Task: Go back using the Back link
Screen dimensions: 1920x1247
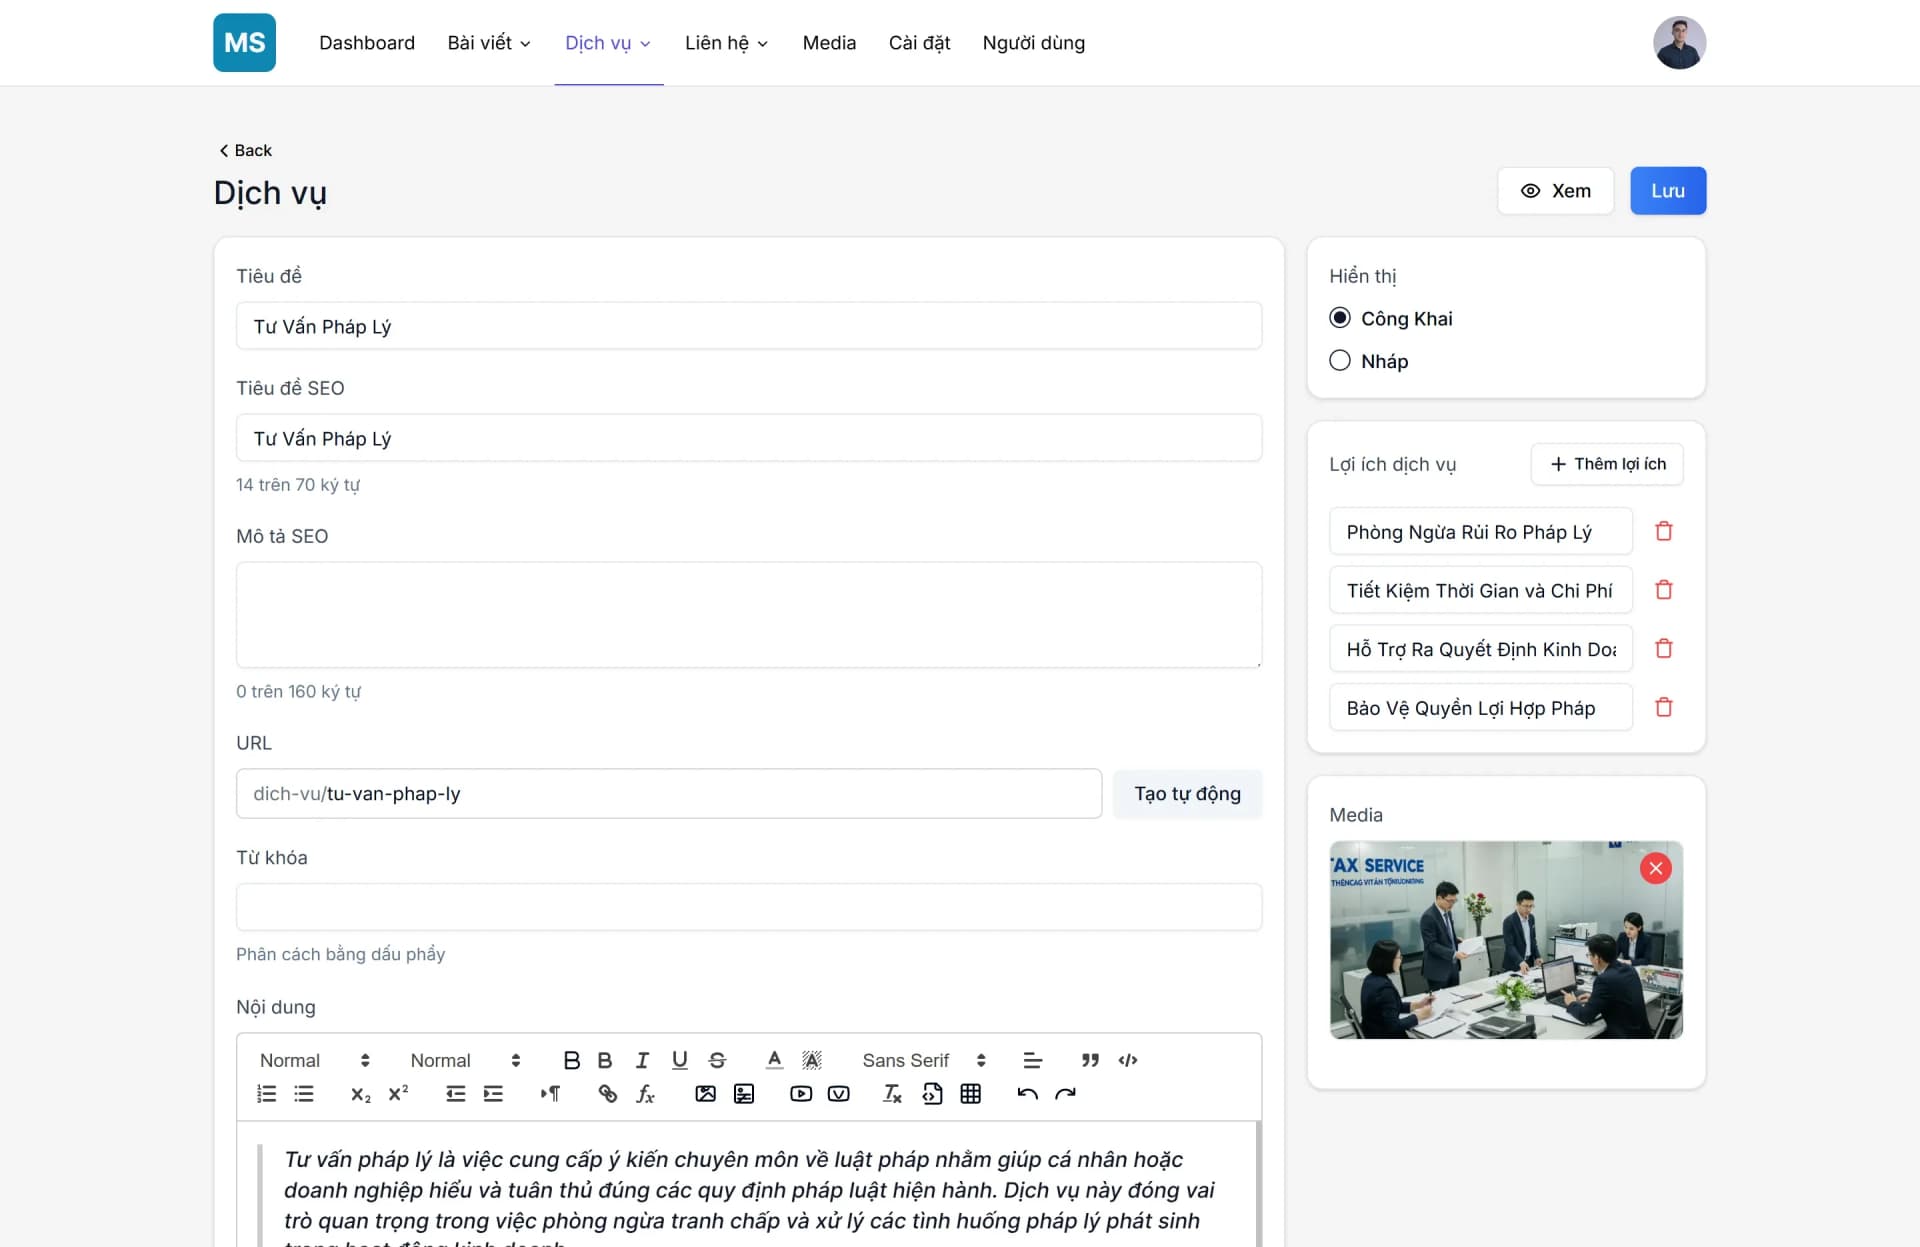Action: 245,150
